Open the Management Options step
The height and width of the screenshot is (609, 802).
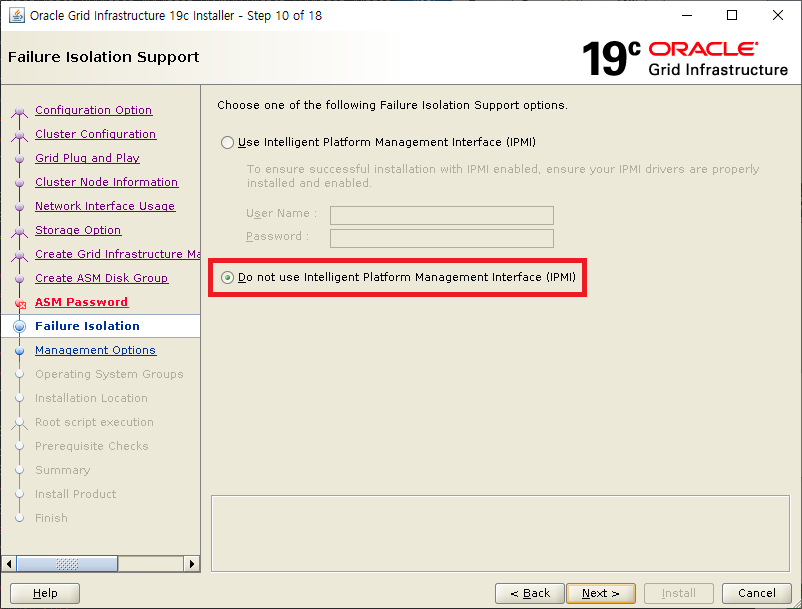[95, 350]
